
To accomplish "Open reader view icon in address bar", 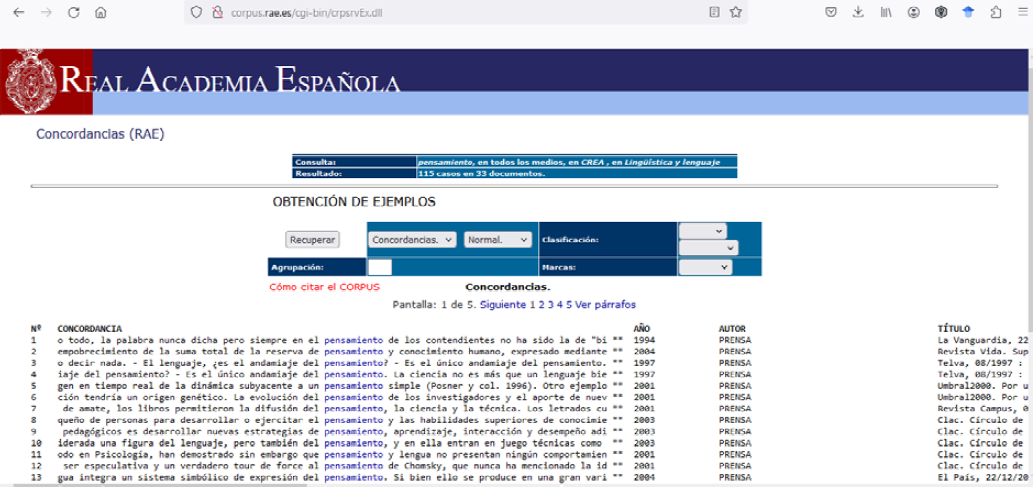I will (x=714, y=12).
